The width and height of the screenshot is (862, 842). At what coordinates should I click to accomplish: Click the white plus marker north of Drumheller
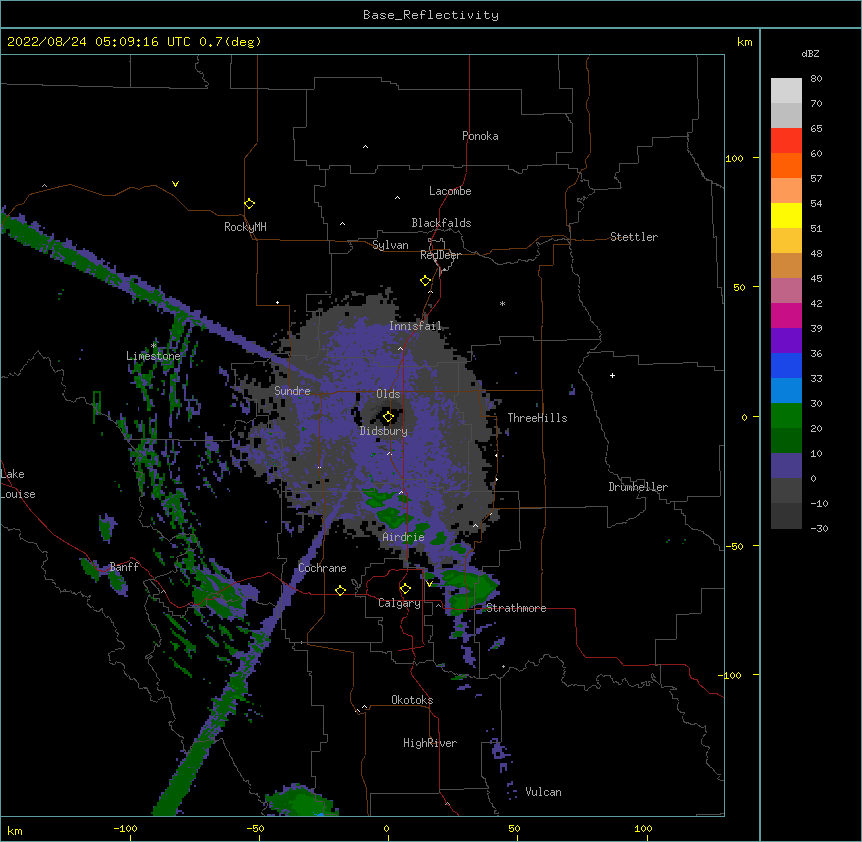612,375
